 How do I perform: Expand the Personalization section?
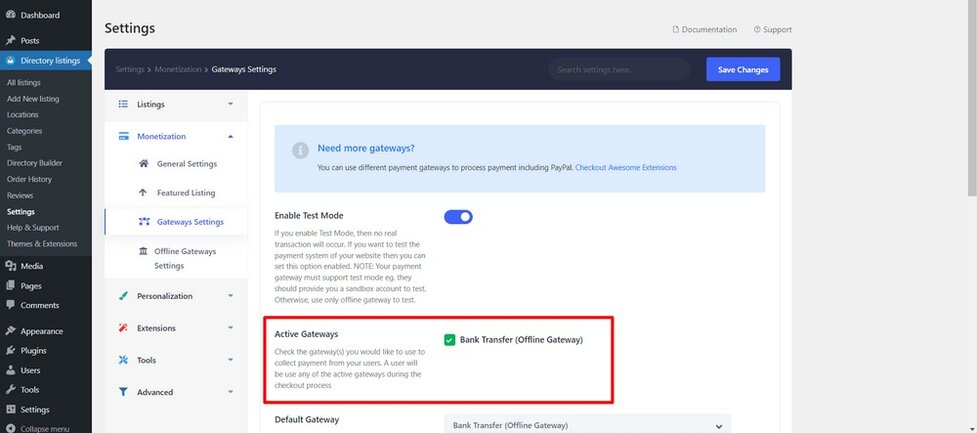(x=230, y=296)
